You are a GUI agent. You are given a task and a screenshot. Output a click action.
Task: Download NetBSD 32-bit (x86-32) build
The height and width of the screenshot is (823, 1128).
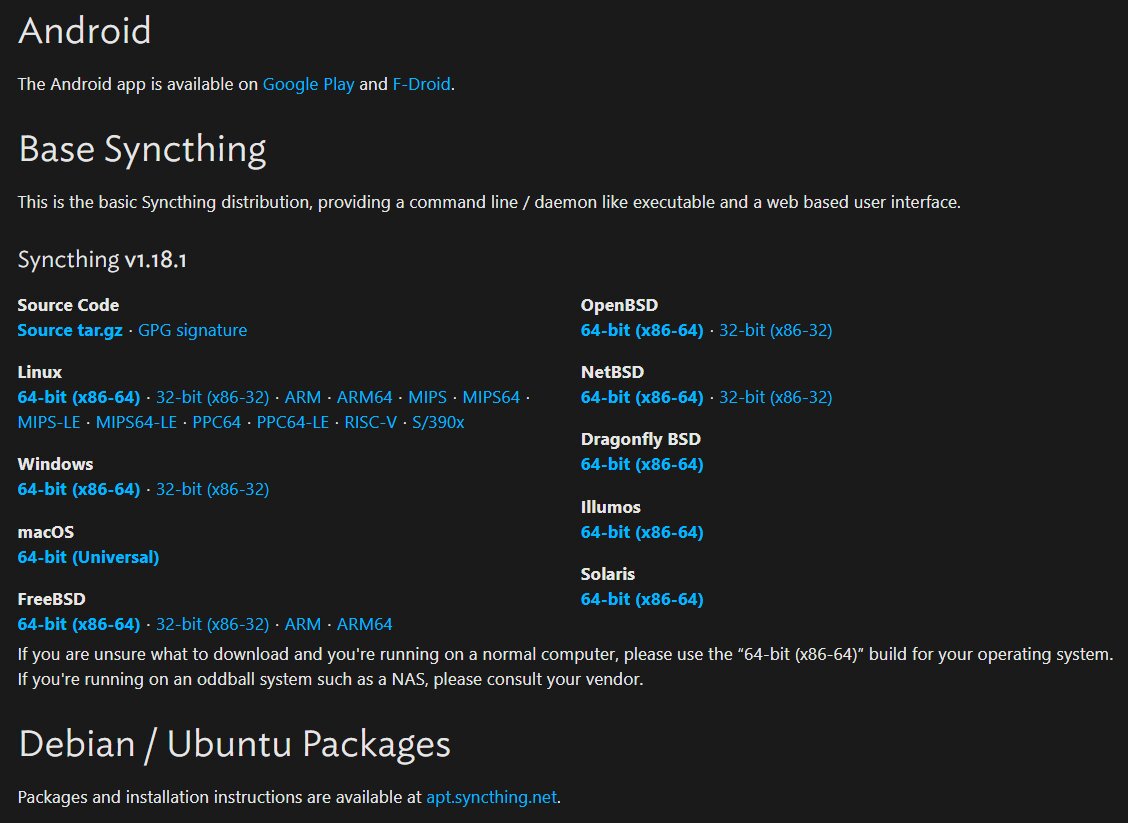point(776,397)
